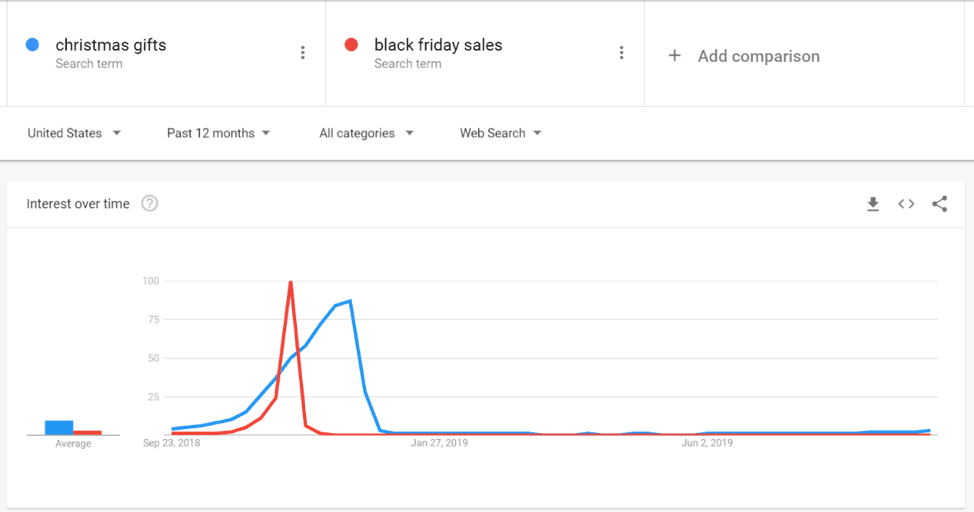Click the red peak at 100 on the chart
This screenshot has width=974, height=512.
click(290, 283)
